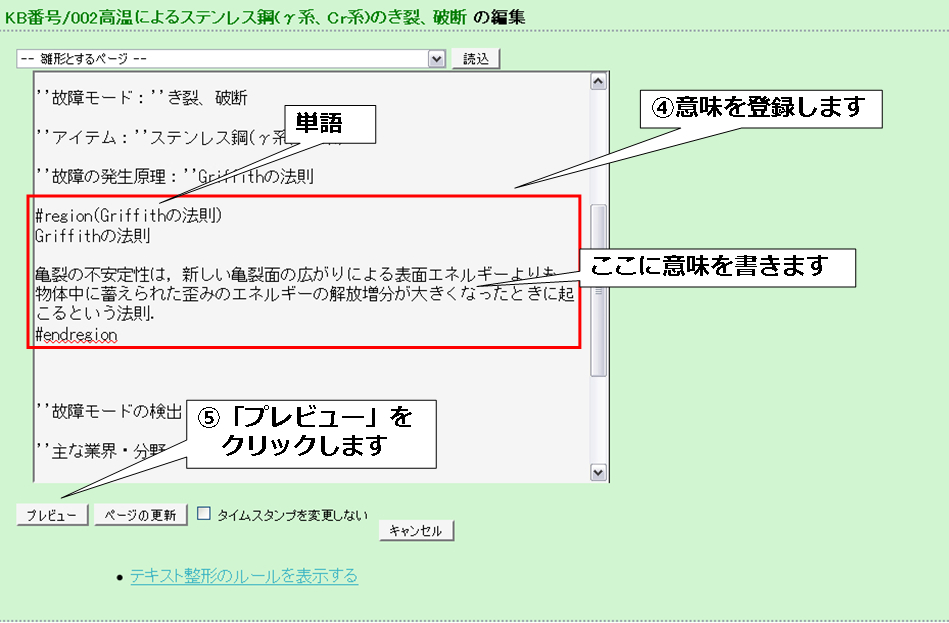
Task: Cancel editing with the キャンセル button
Action: tap(416, 531)
